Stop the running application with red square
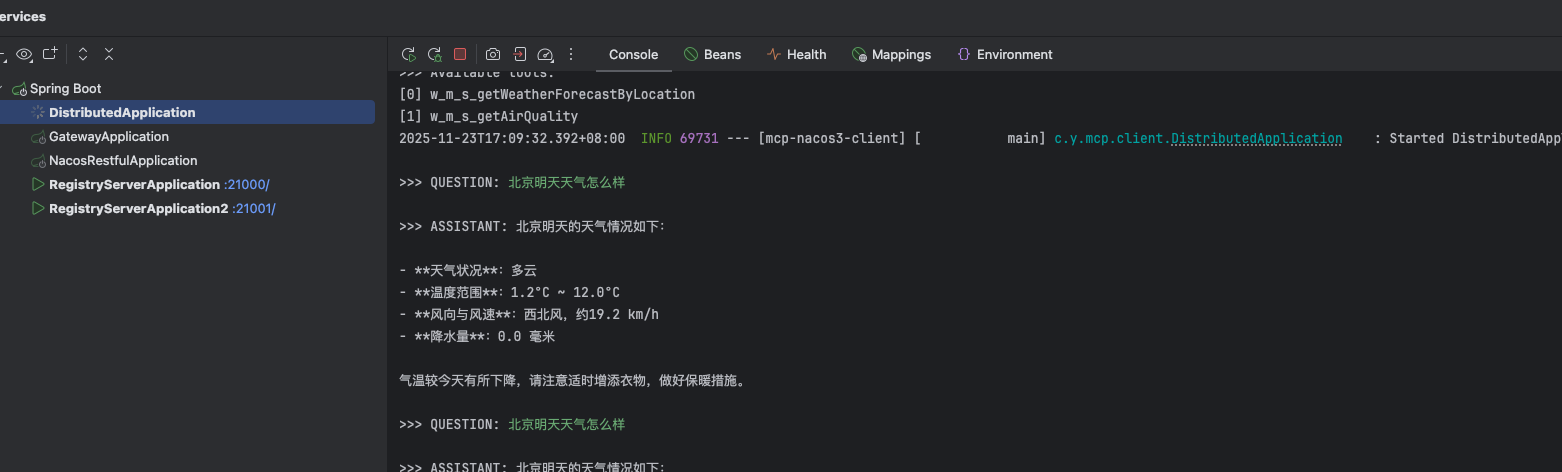This screenshot has height=472, width=1562. (460, 55)
